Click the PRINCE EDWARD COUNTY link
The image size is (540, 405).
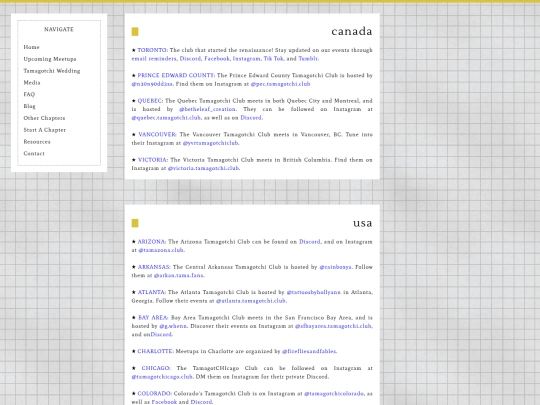pyautogui.click(x=176, y=75)
